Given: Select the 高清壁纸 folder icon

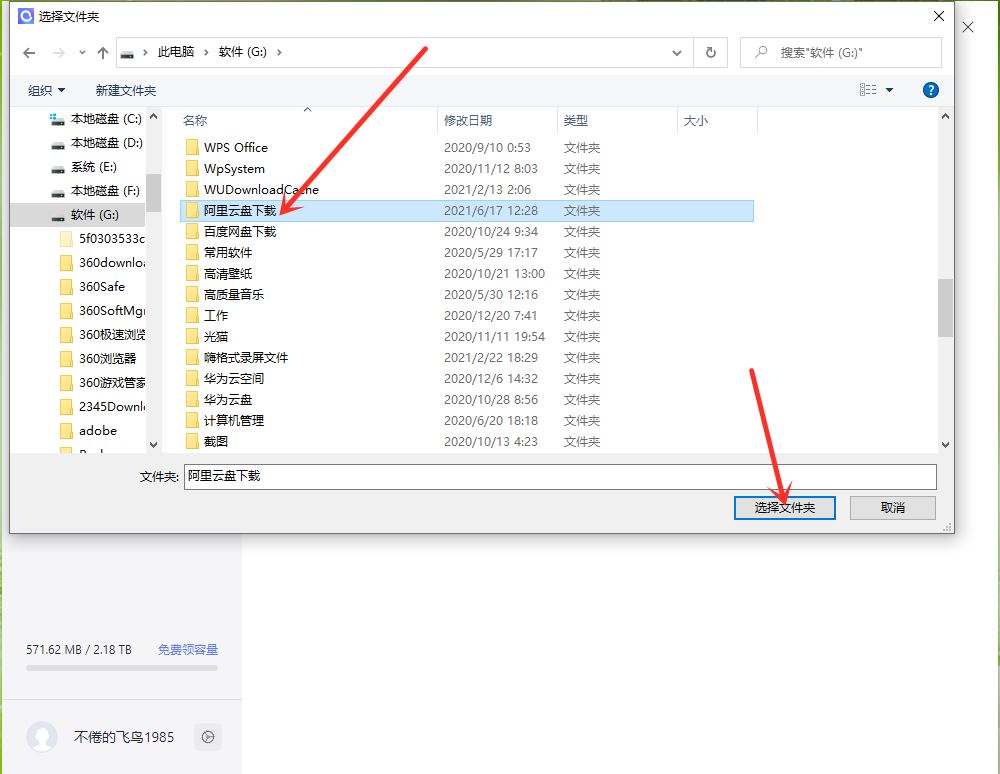Looking at the screenshot, I should (x=192, y=274).
